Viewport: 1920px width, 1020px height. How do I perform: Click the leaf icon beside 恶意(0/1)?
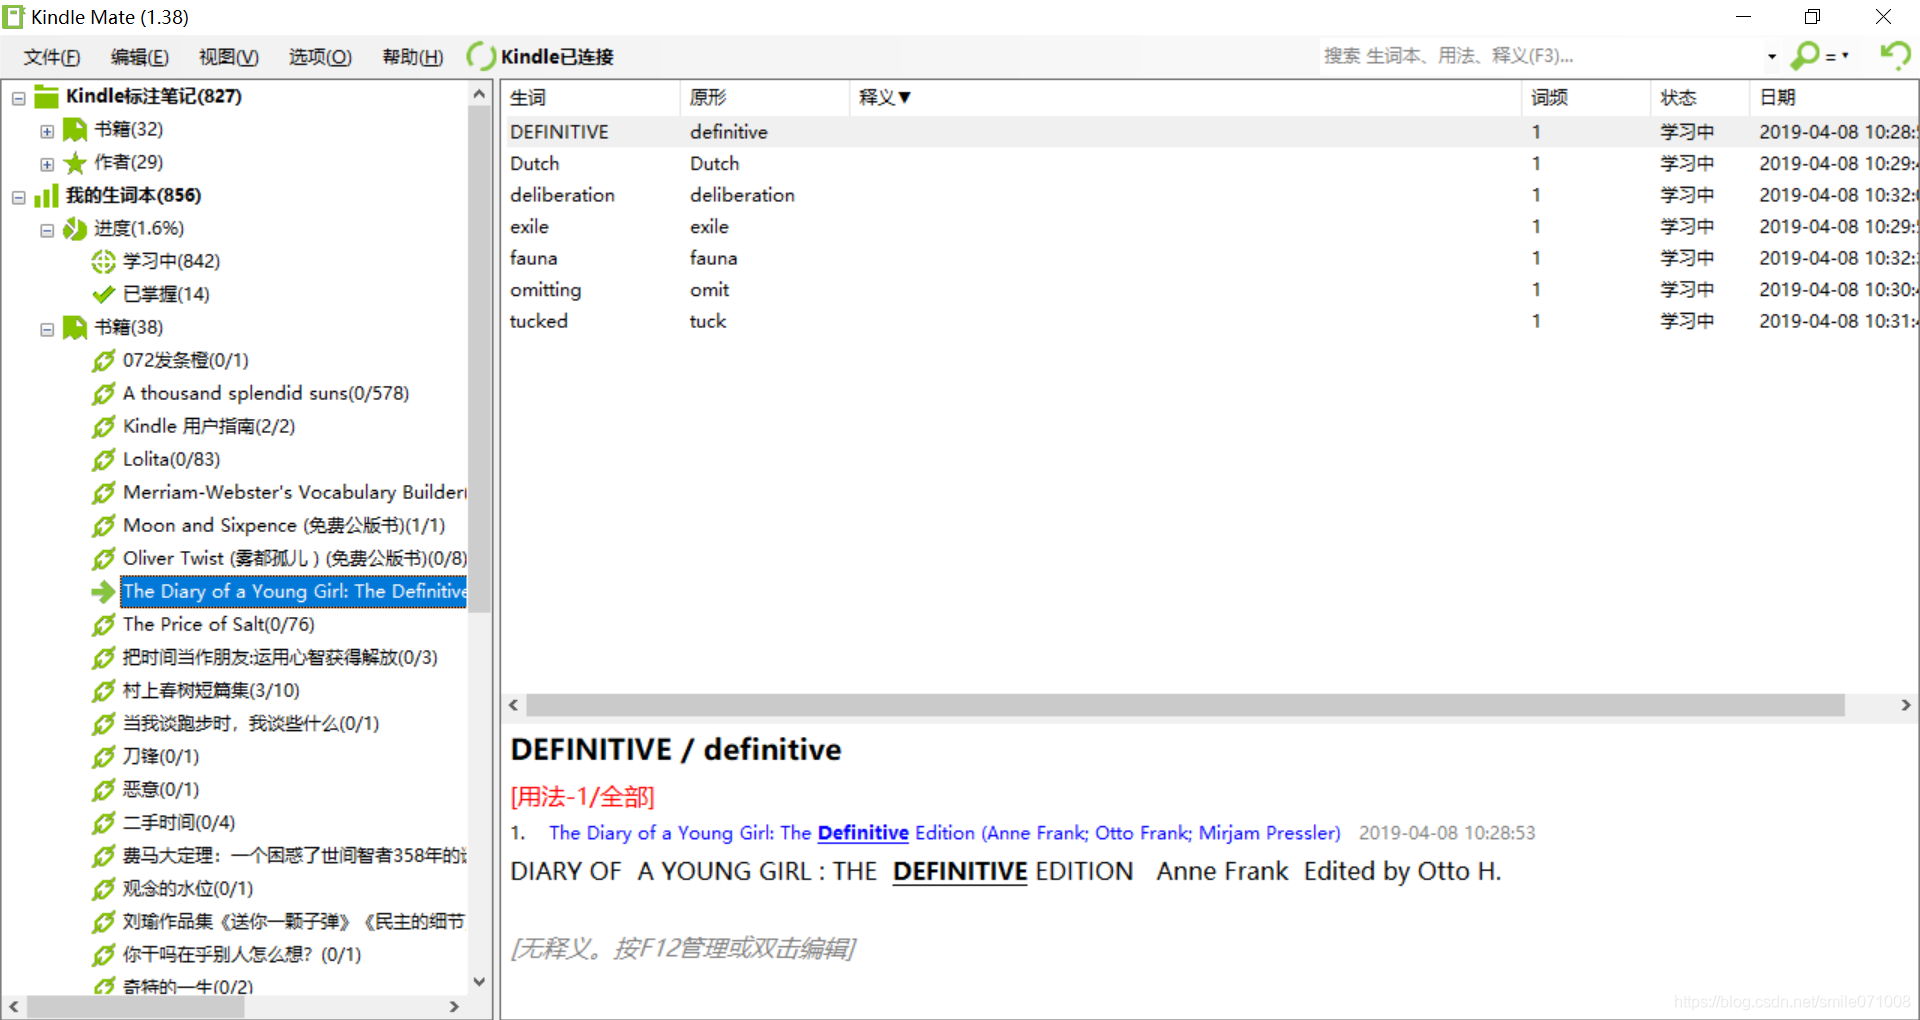click(x=103, y=789)
